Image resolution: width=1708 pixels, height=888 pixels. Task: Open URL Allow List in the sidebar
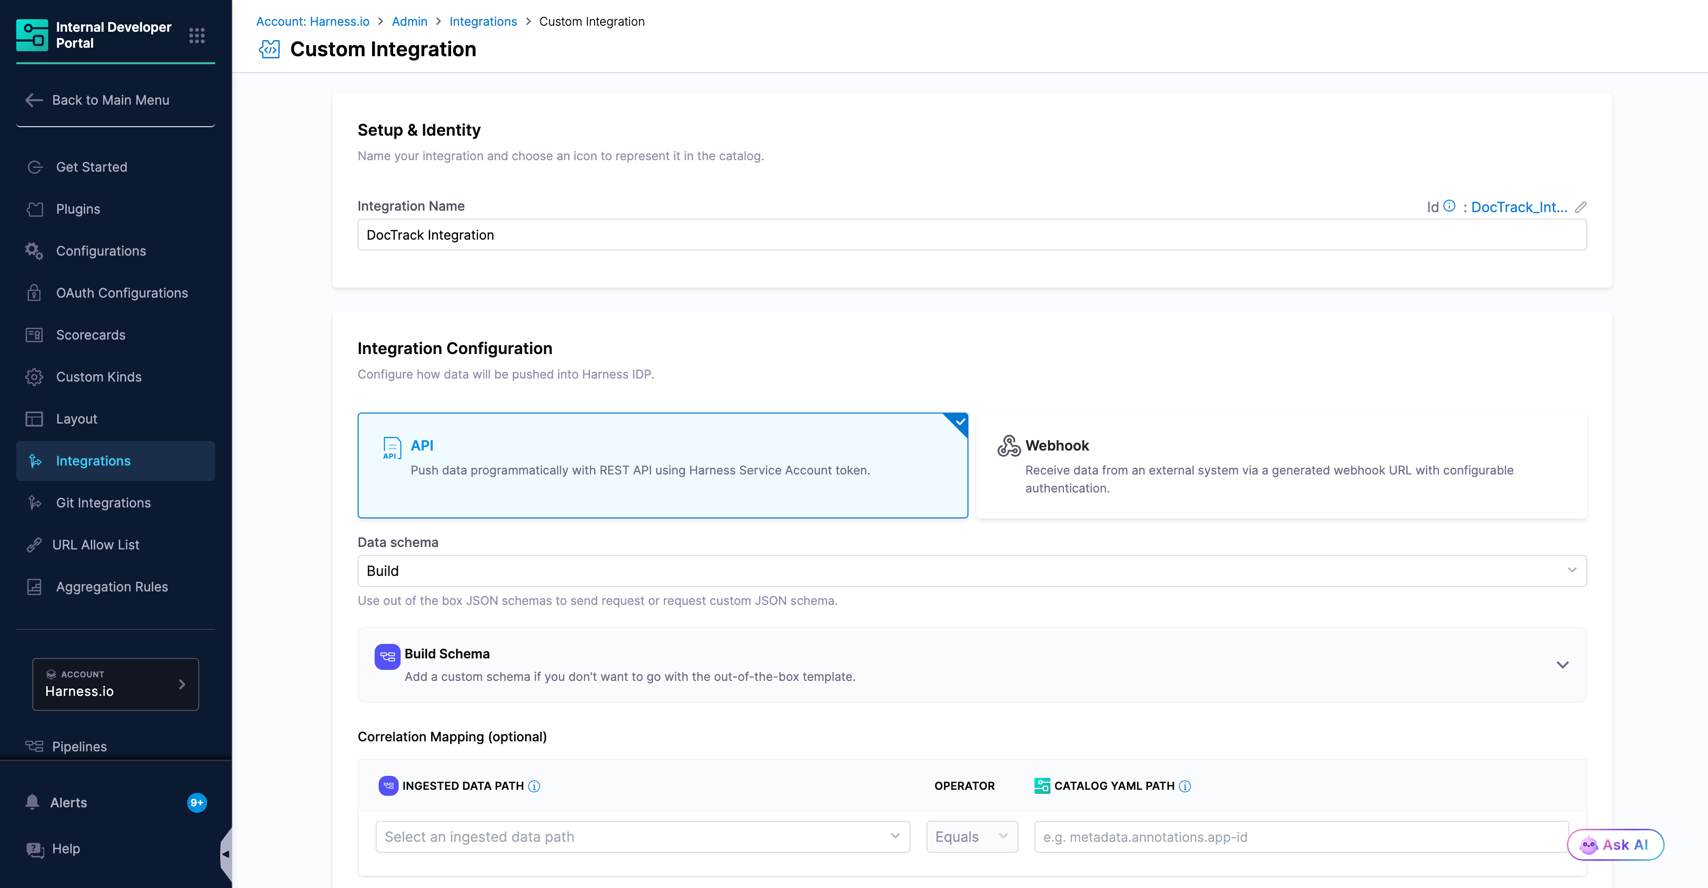tap(116, 545)
